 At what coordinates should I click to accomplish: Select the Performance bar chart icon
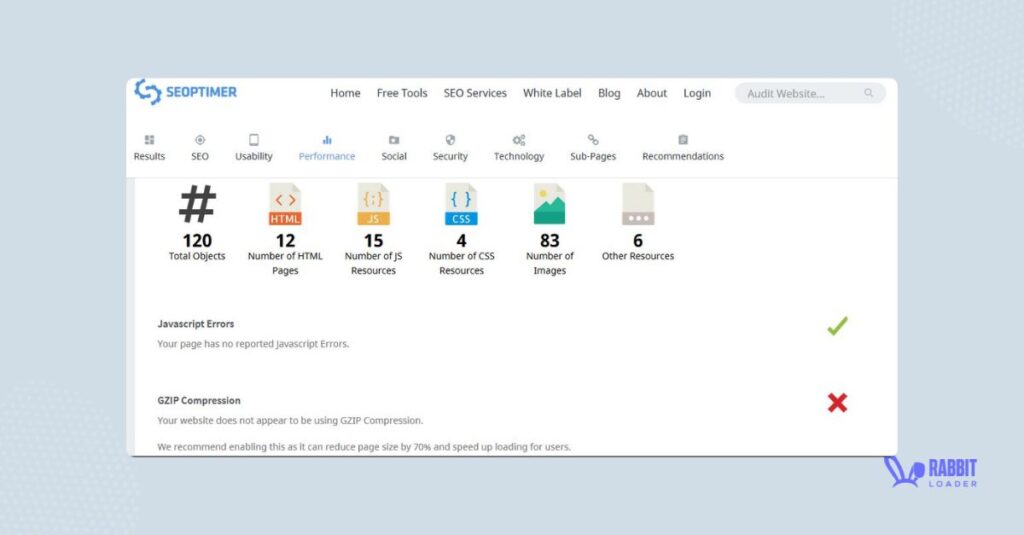pos(327,140)
